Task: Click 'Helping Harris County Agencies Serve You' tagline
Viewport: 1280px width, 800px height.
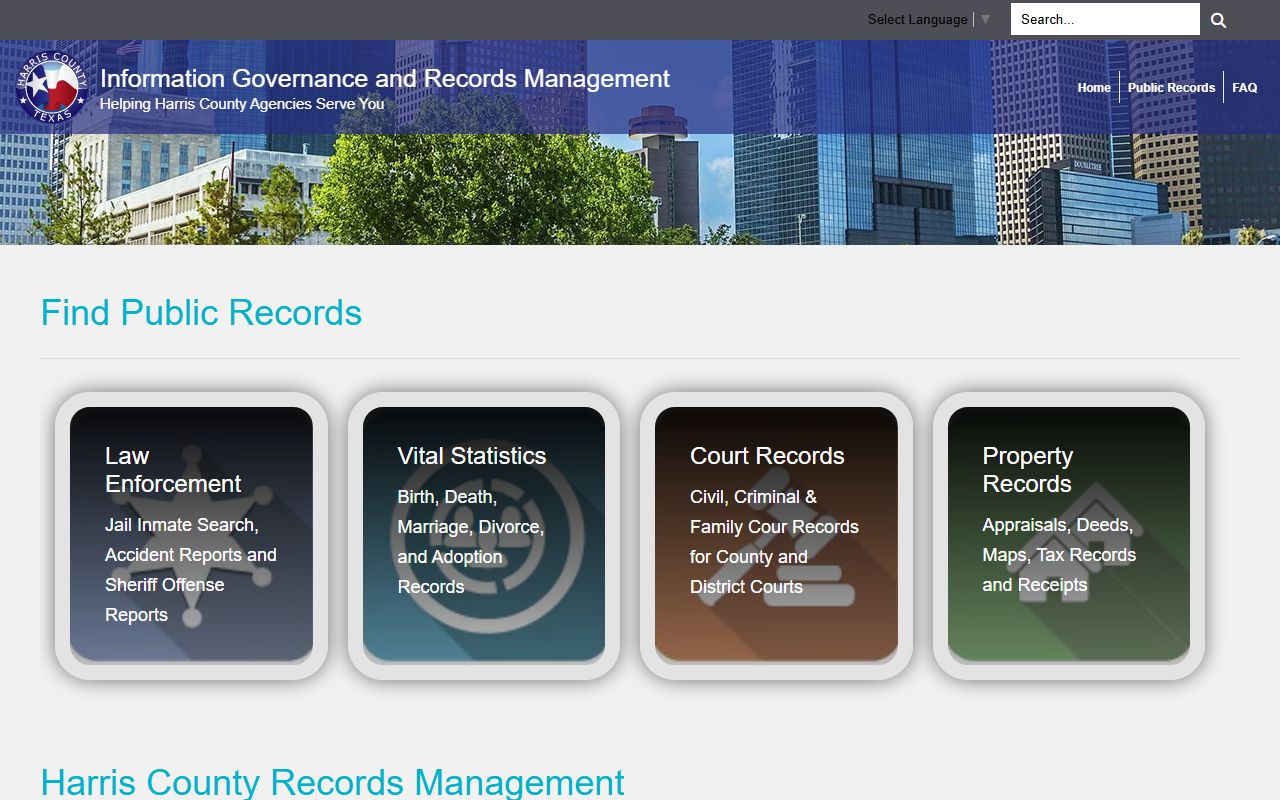Action: point(242,104)
